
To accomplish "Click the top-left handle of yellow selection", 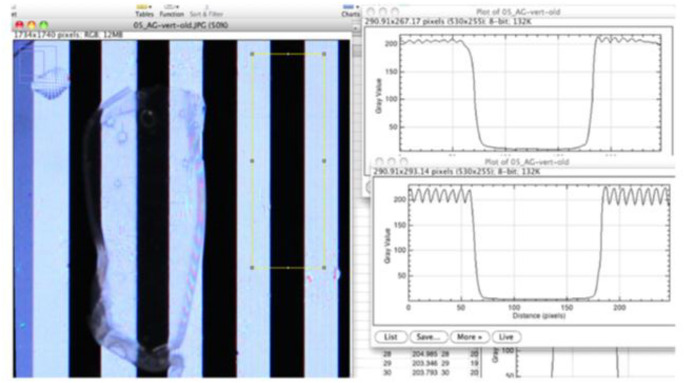I will coord(252,54).
